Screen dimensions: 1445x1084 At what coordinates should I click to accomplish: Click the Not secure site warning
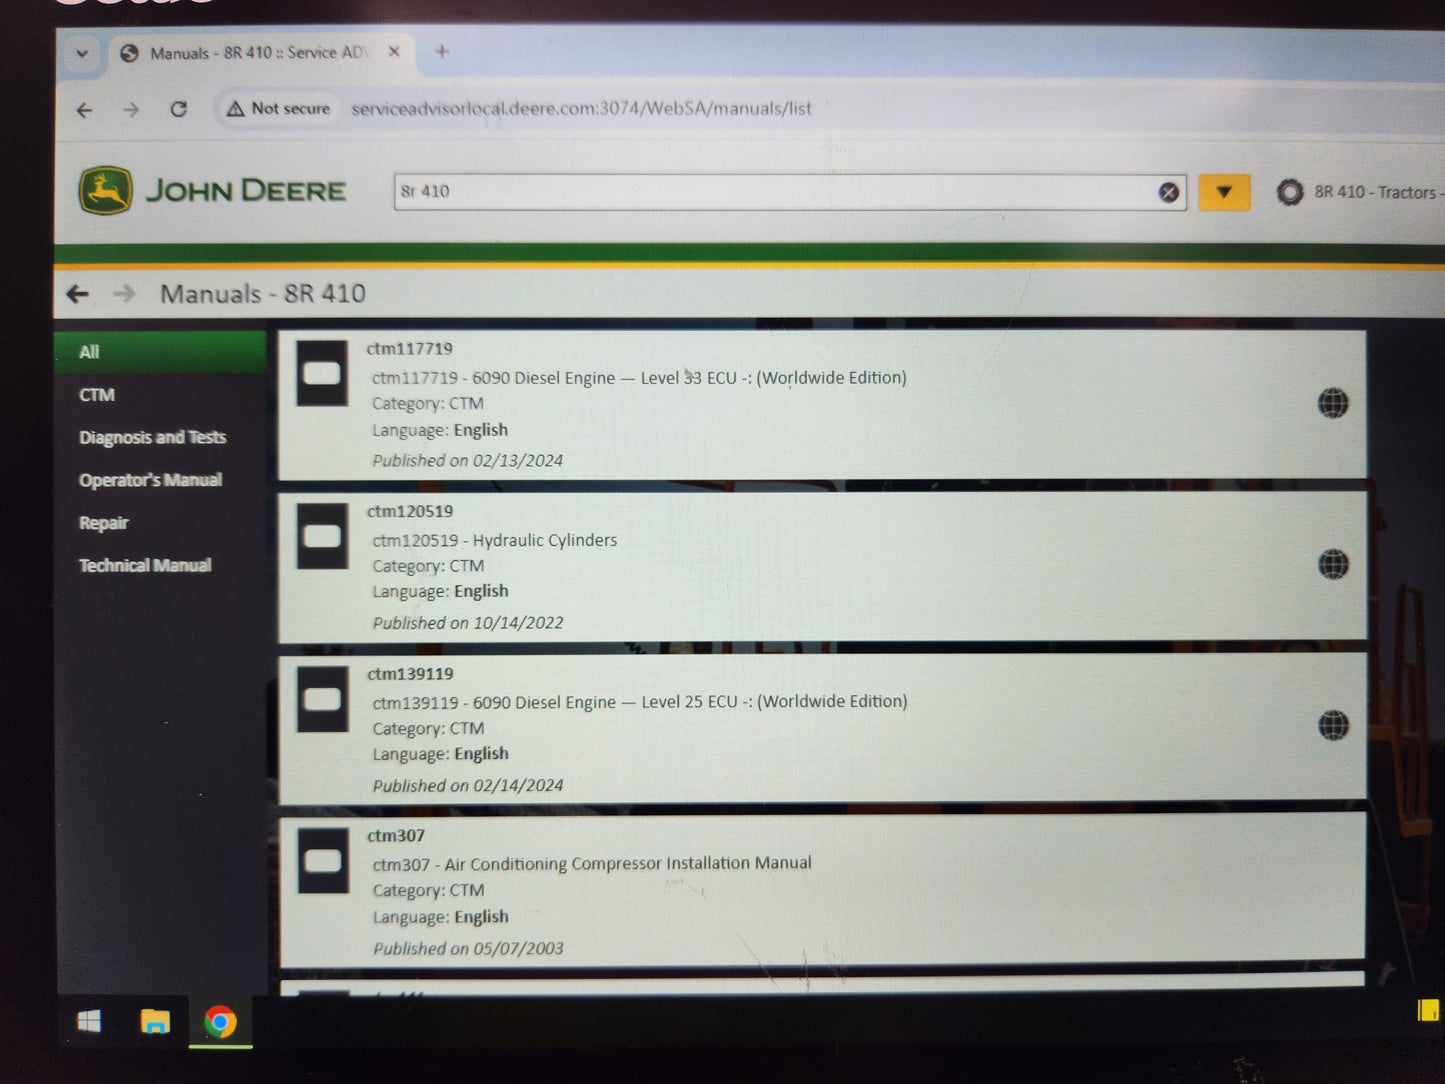pyautogui.click(x=279, y=109)
